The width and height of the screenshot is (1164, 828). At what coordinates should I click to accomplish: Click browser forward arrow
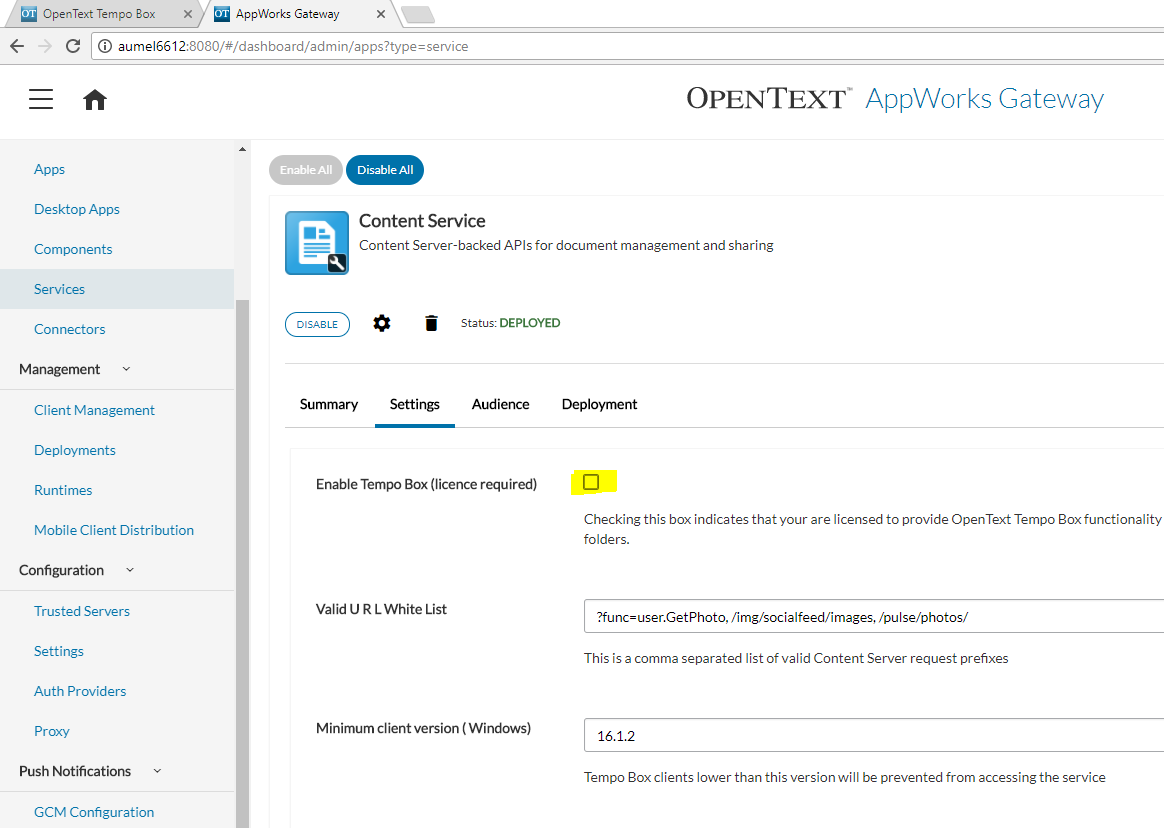tap(45, 46)
